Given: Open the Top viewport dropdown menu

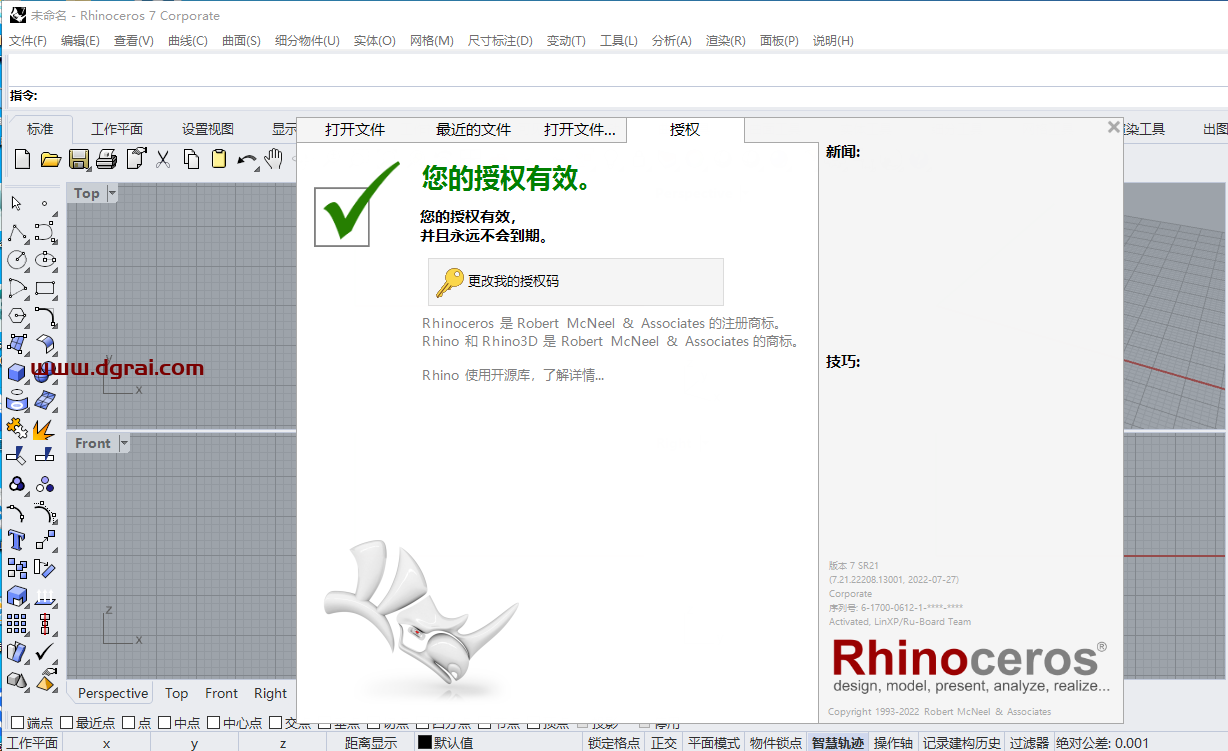Looking at the screenshot, I should 110,192.
